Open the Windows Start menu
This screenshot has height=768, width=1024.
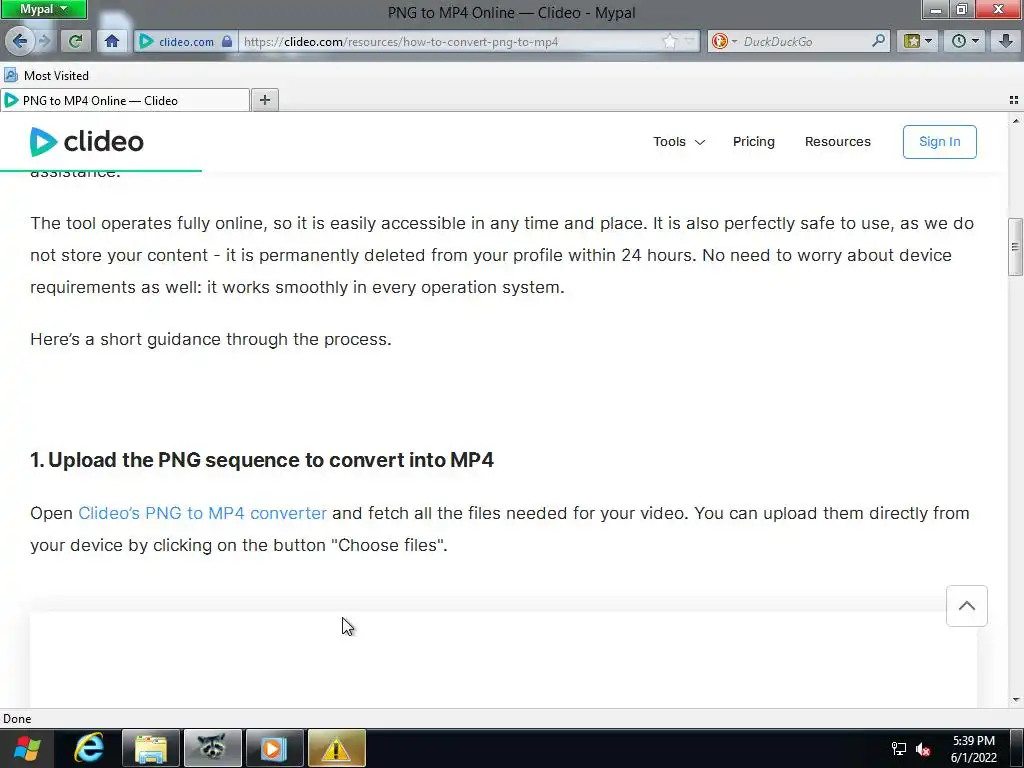(x=27, y=748)
